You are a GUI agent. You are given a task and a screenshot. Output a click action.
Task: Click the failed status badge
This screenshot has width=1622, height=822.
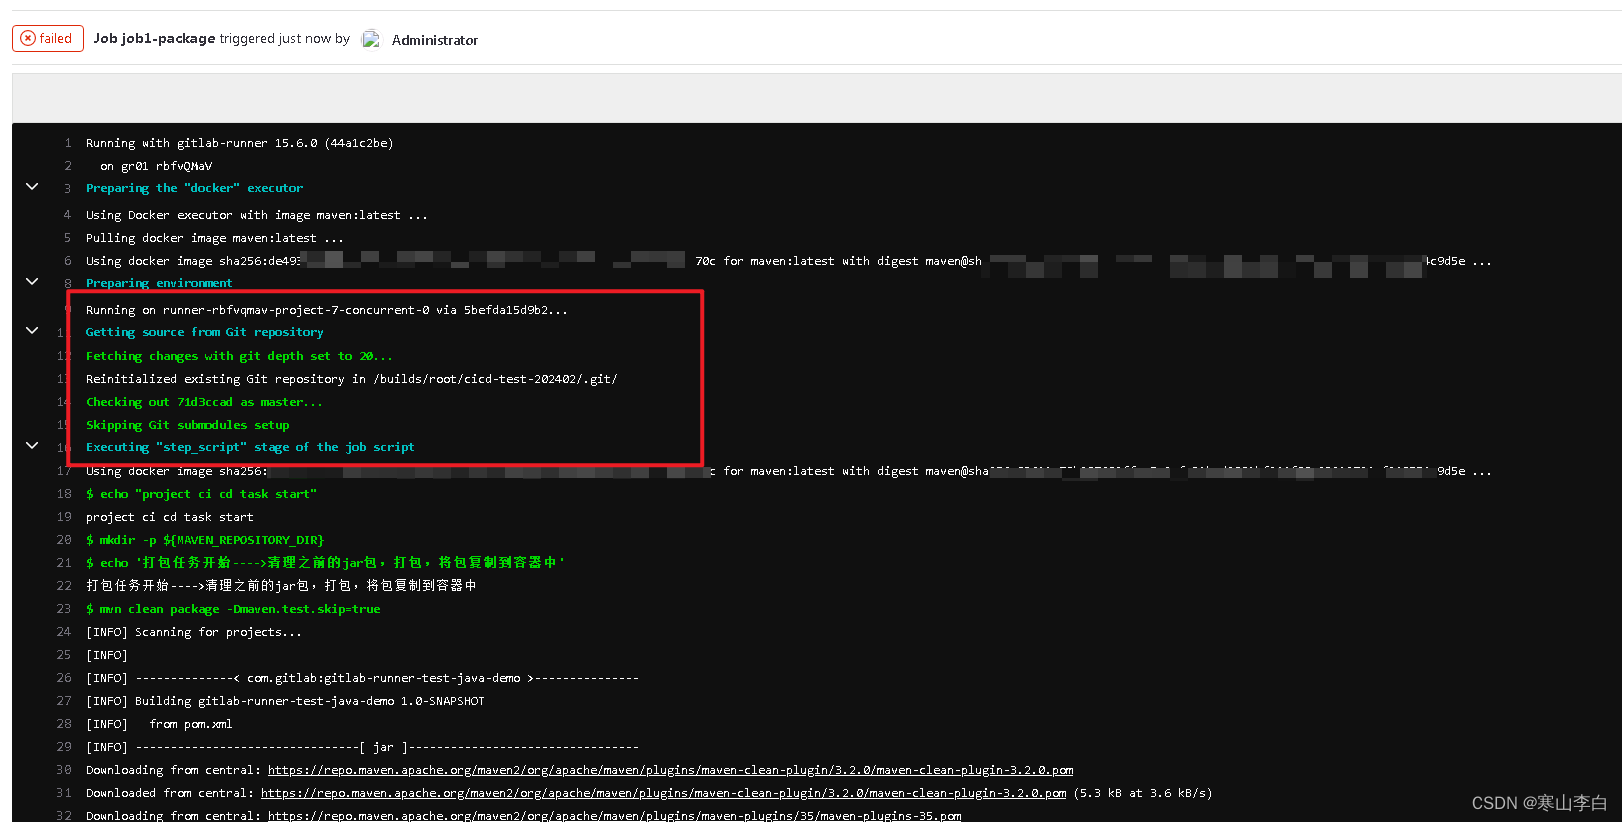pyautogui.click(x=48, y=38)
